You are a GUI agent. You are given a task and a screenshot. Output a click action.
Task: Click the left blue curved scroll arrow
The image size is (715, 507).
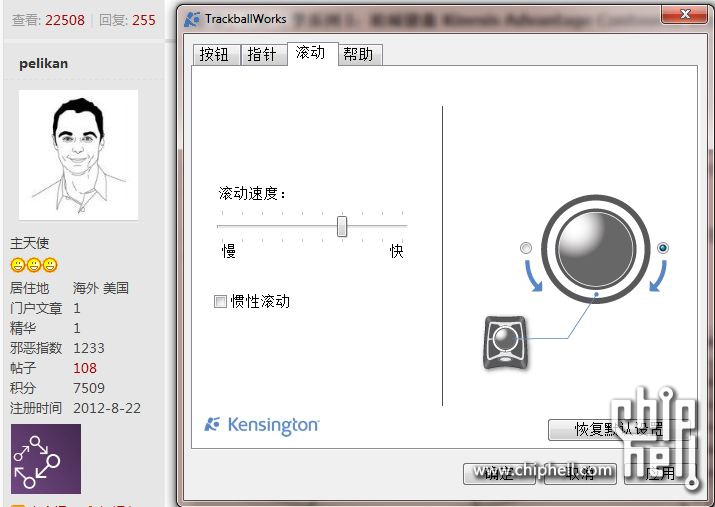pyautogui.click(x=533, y=275)
